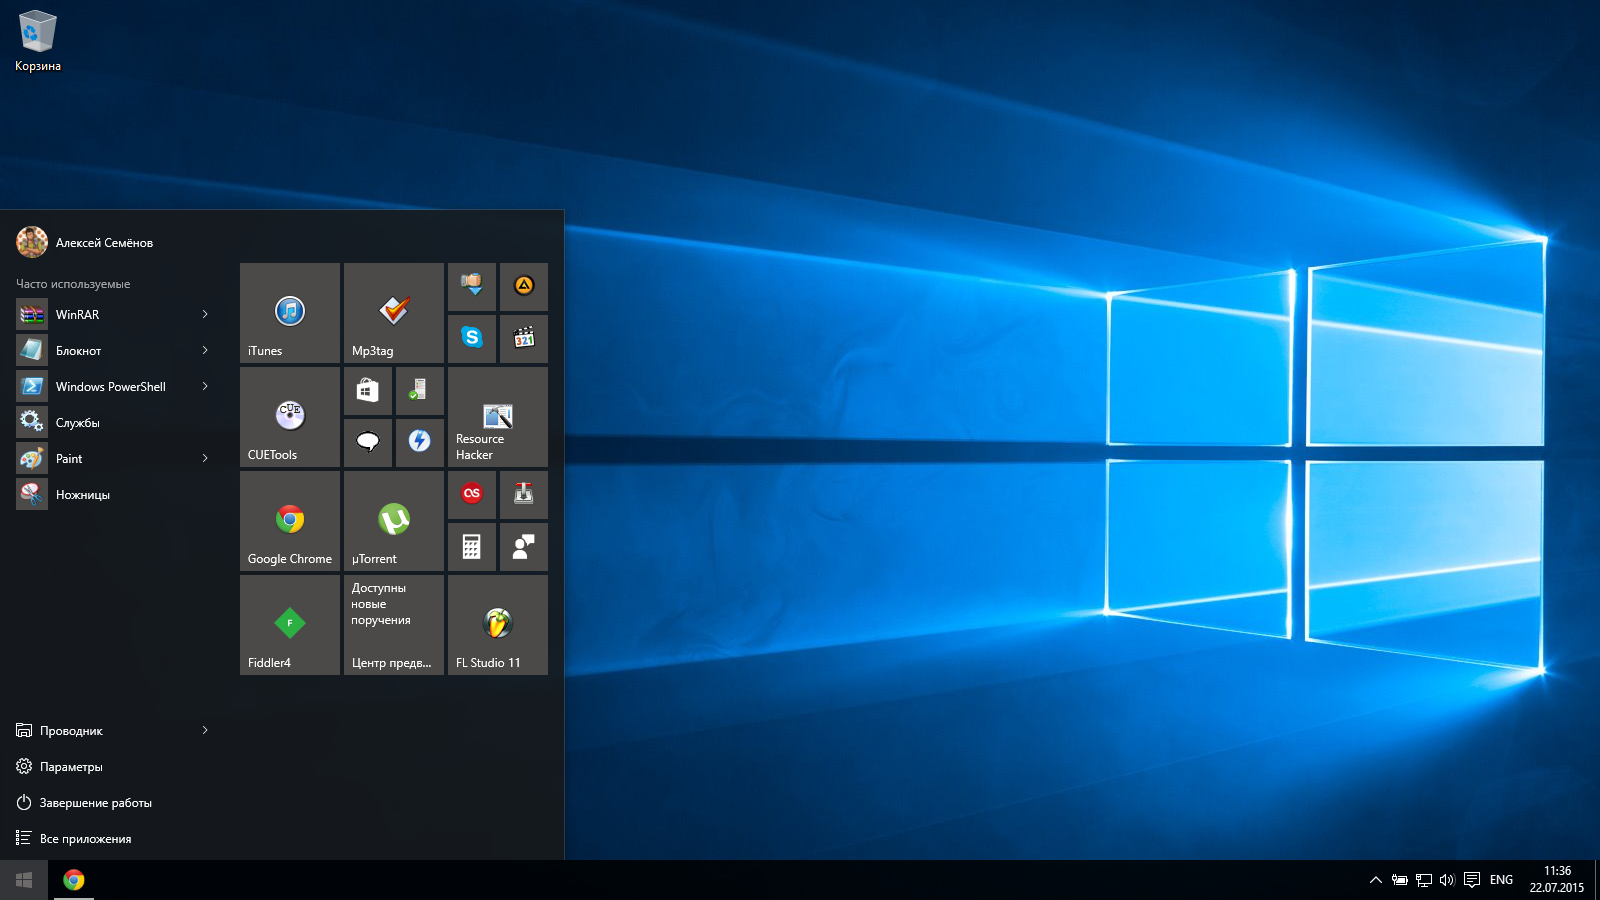
Task: Launch the AIMP orange triangle tile
Action: 524,287
